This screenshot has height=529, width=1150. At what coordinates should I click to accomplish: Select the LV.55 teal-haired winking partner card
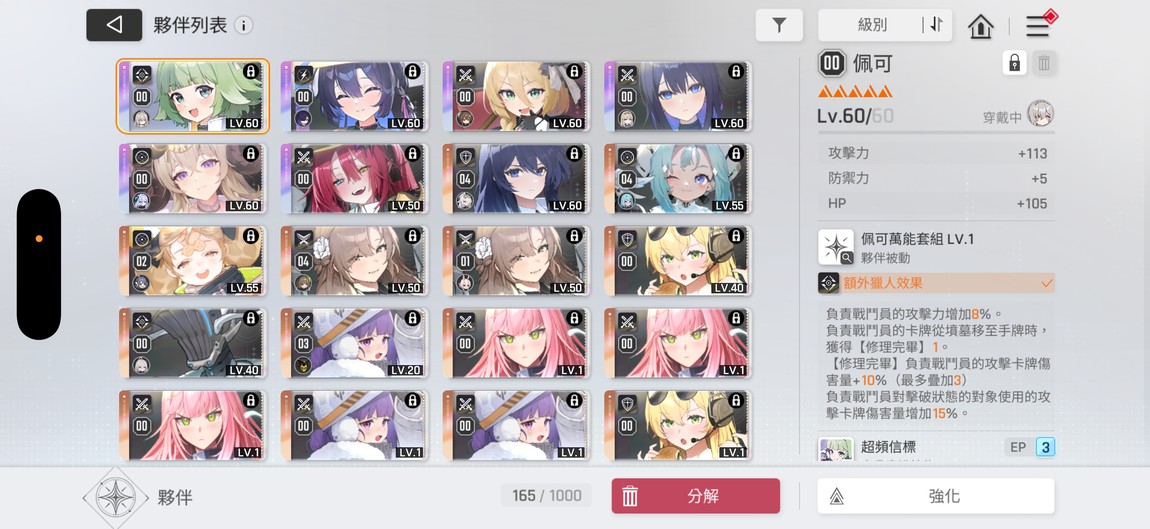click(678, 179)
